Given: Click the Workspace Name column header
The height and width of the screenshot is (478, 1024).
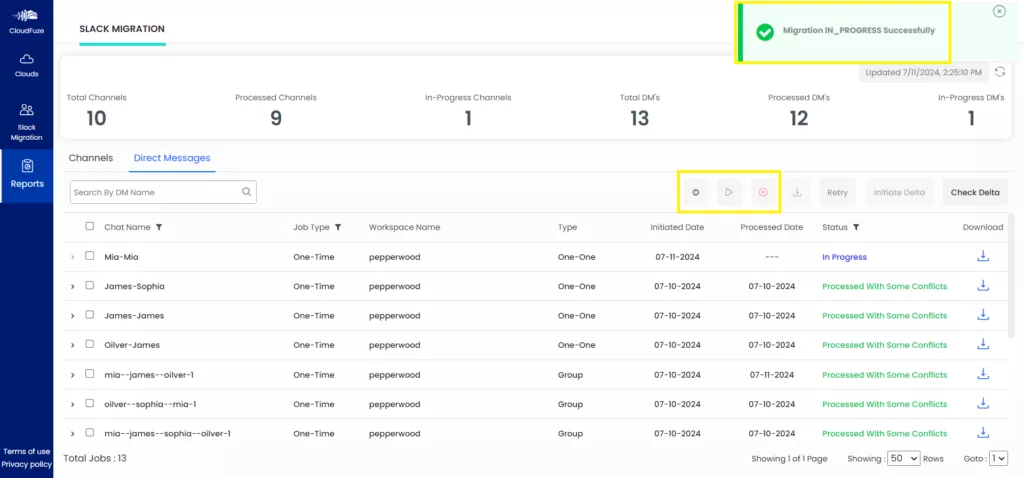Looking at the screenshot, I should tap(404, 227).
